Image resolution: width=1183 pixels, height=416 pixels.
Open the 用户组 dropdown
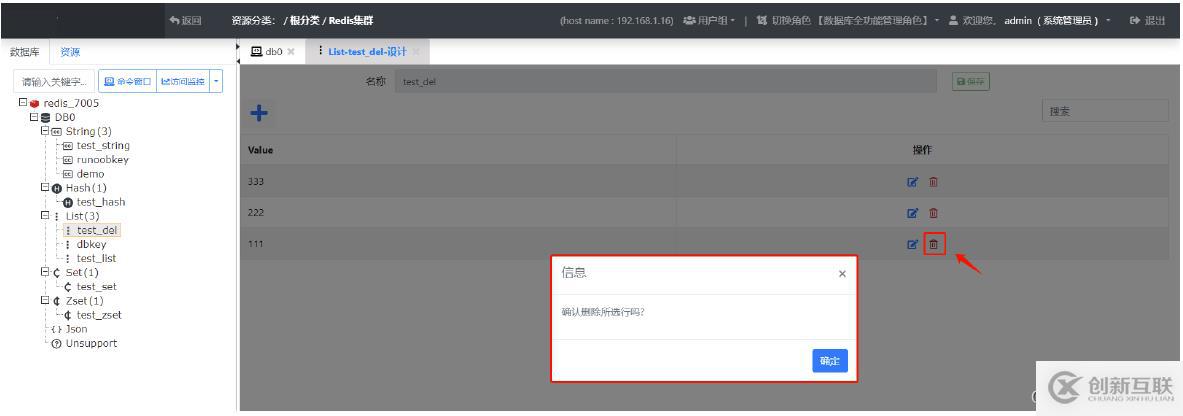709,20
